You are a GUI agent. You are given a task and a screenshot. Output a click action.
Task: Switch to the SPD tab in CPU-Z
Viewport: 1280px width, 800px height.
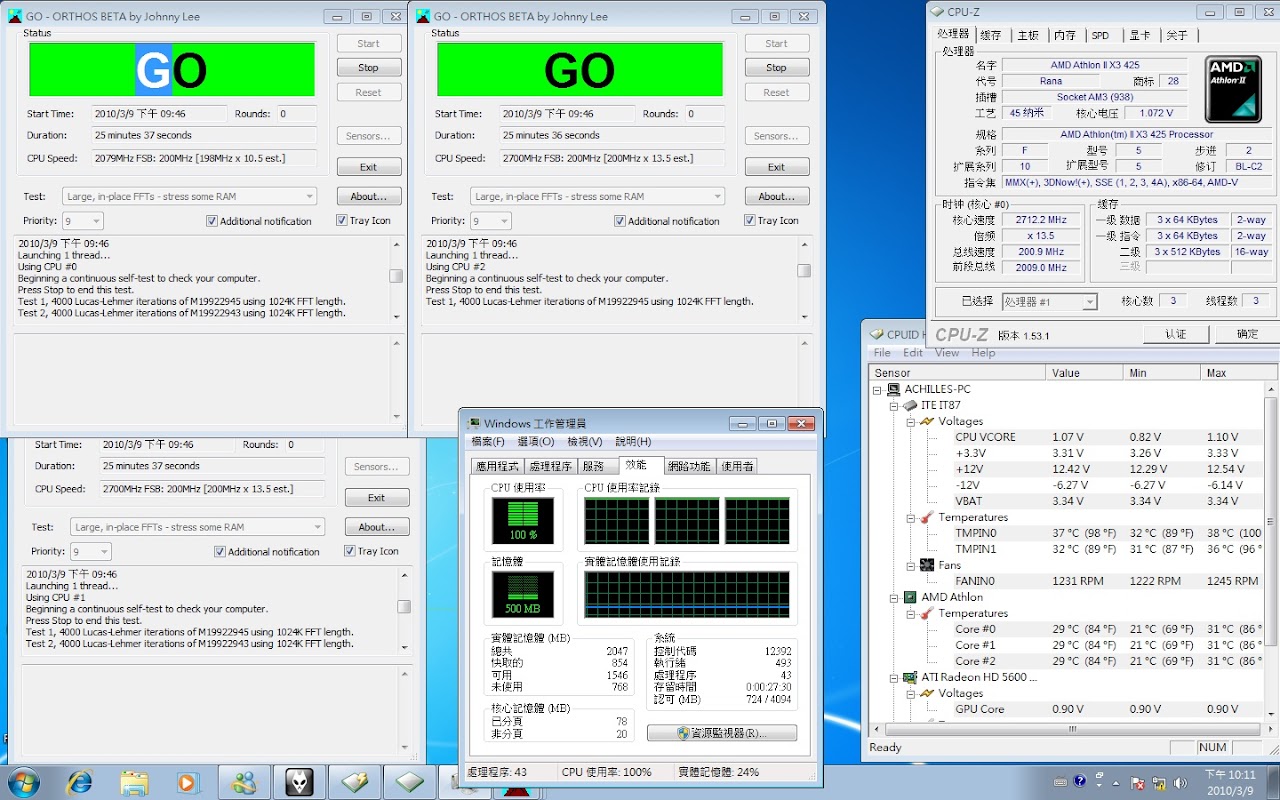(x=1100, y=35)
